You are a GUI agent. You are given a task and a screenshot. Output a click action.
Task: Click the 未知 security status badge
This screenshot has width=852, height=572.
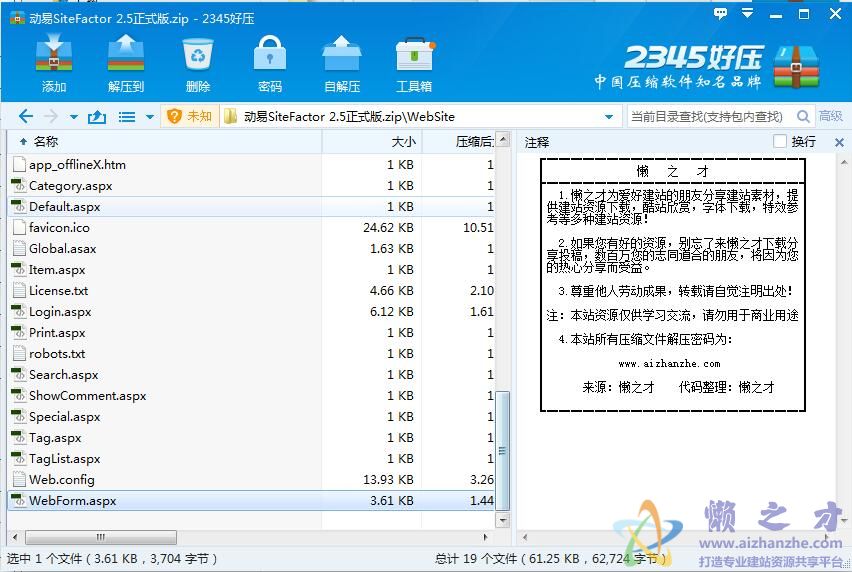tap(190, 116)
